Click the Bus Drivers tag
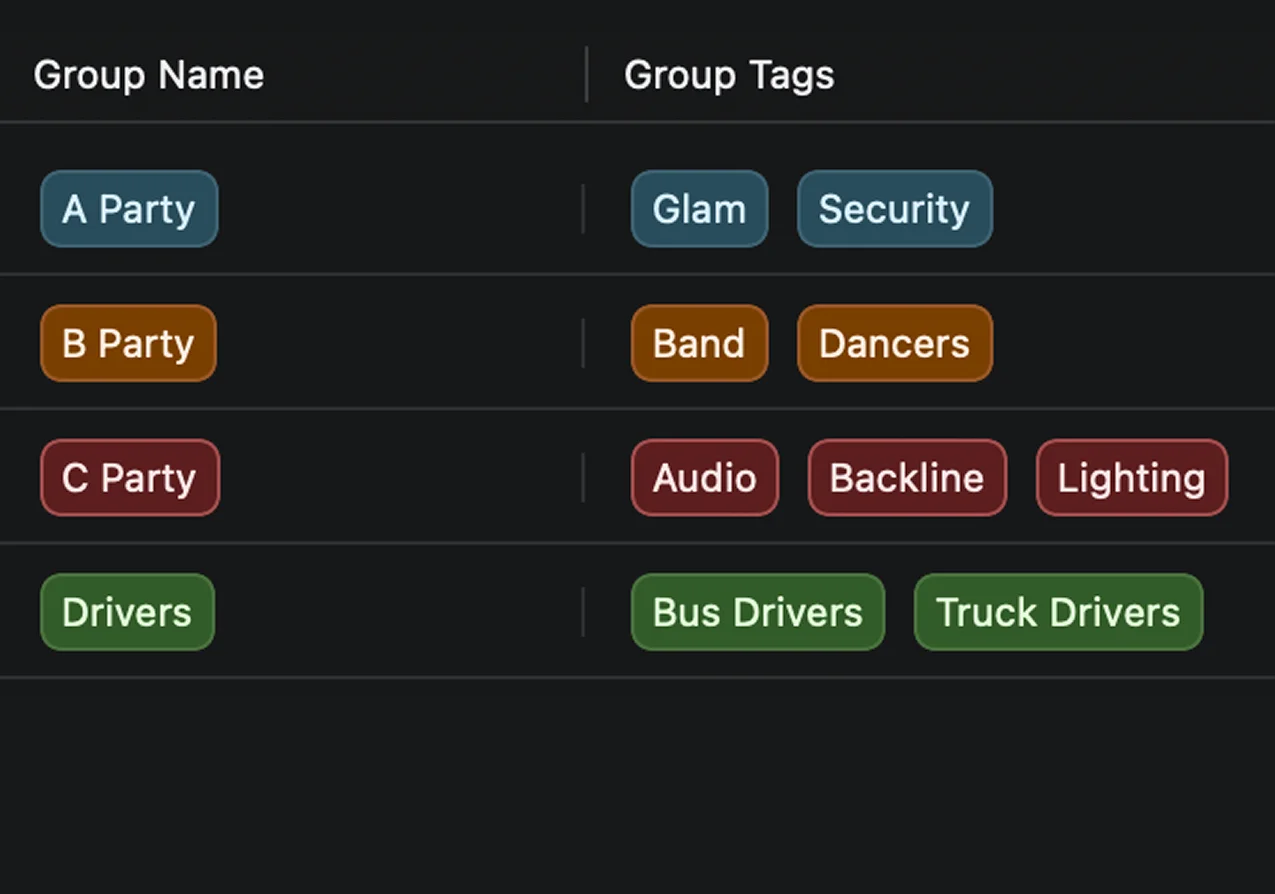This screenshot has width=1275, height=894. pos(757,612)
